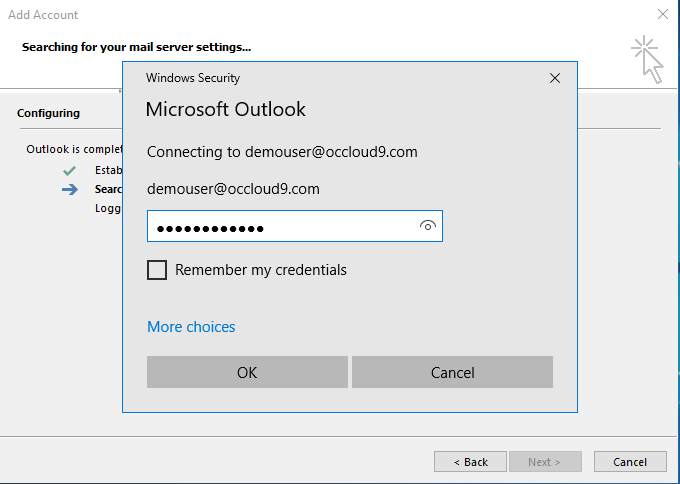Click the busy cursor wizard icon
The image size is (680, 484).
click(x=647, y=59)
